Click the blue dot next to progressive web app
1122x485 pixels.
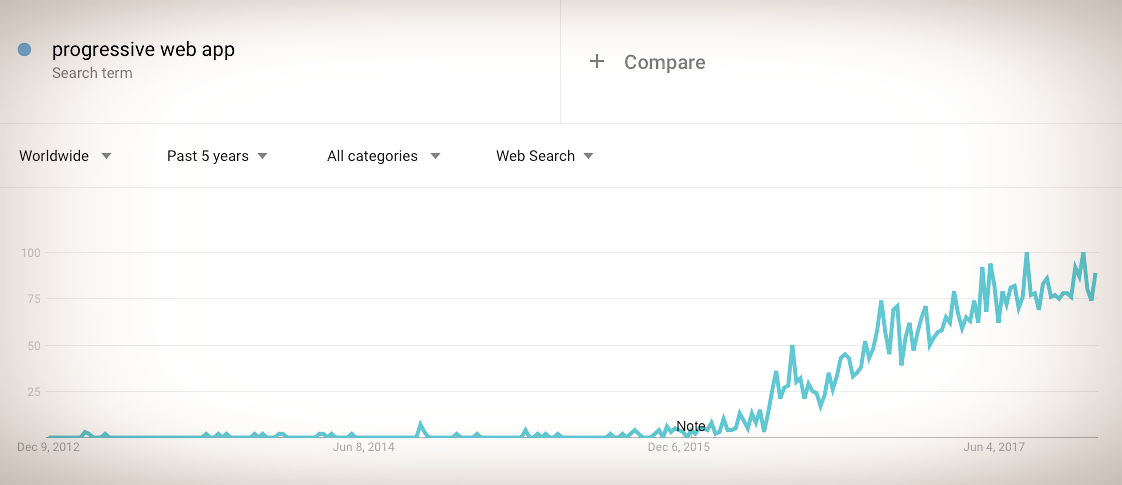(24, 49)
